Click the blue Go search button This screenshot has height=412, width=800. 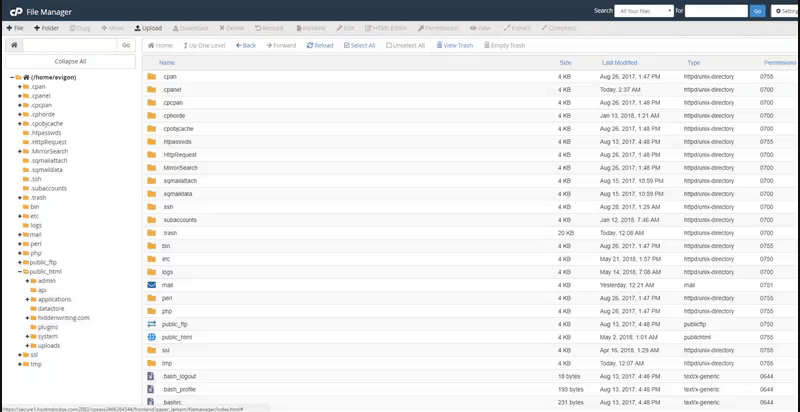click(x=757, y=11)
